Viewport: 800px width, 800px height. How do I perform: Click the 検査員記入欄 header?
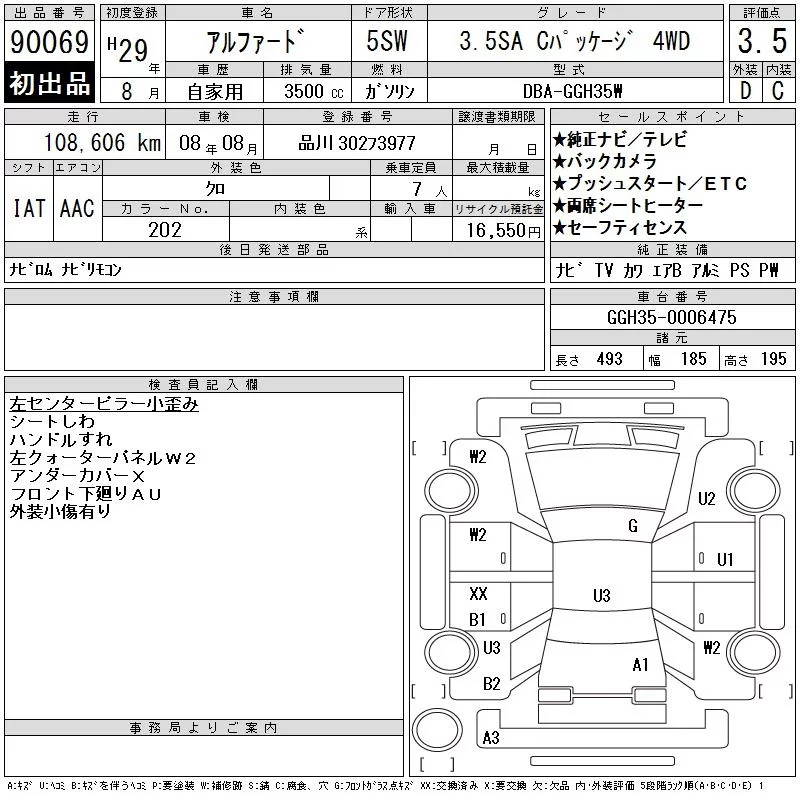coord(204,385)
